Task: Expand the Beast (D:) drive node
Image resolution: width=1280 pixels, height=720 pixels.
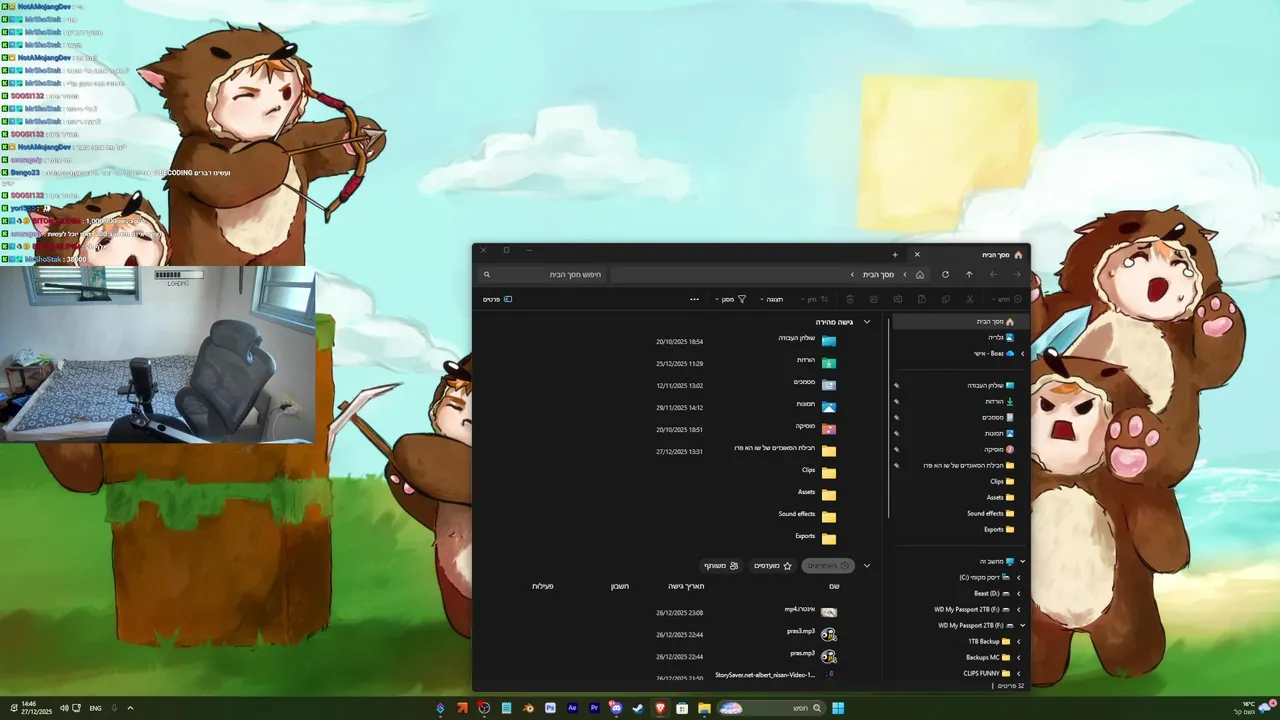Action: click(x=1018, y=593)
